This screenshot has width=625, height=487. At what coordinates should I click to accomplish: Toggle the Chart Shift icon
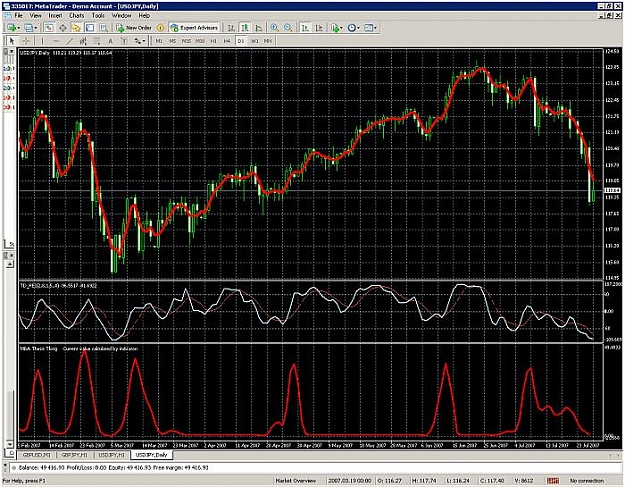coord(319,28)
